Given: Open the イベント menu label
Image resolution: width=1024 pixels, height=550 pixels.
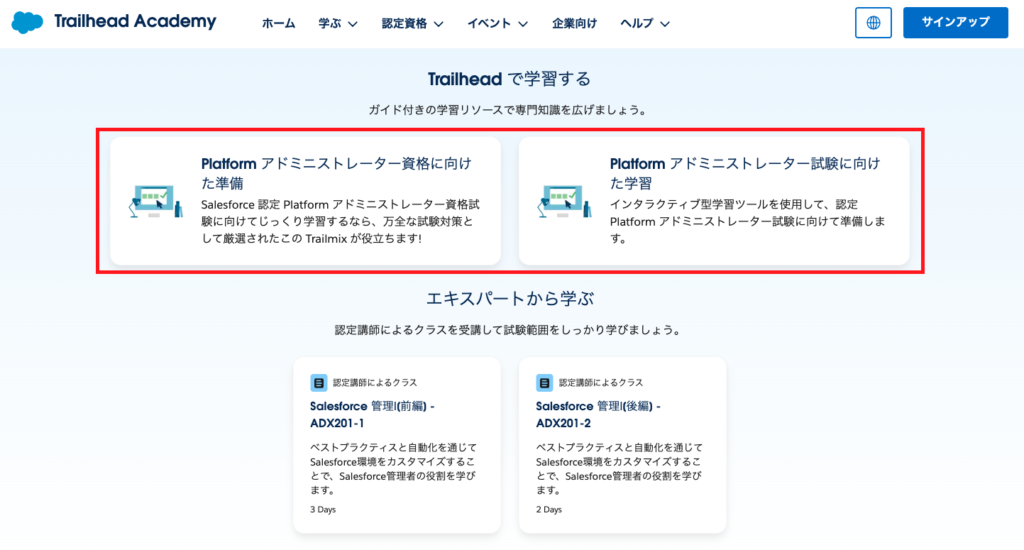Looking at the screenshot, I should [489, 24].
